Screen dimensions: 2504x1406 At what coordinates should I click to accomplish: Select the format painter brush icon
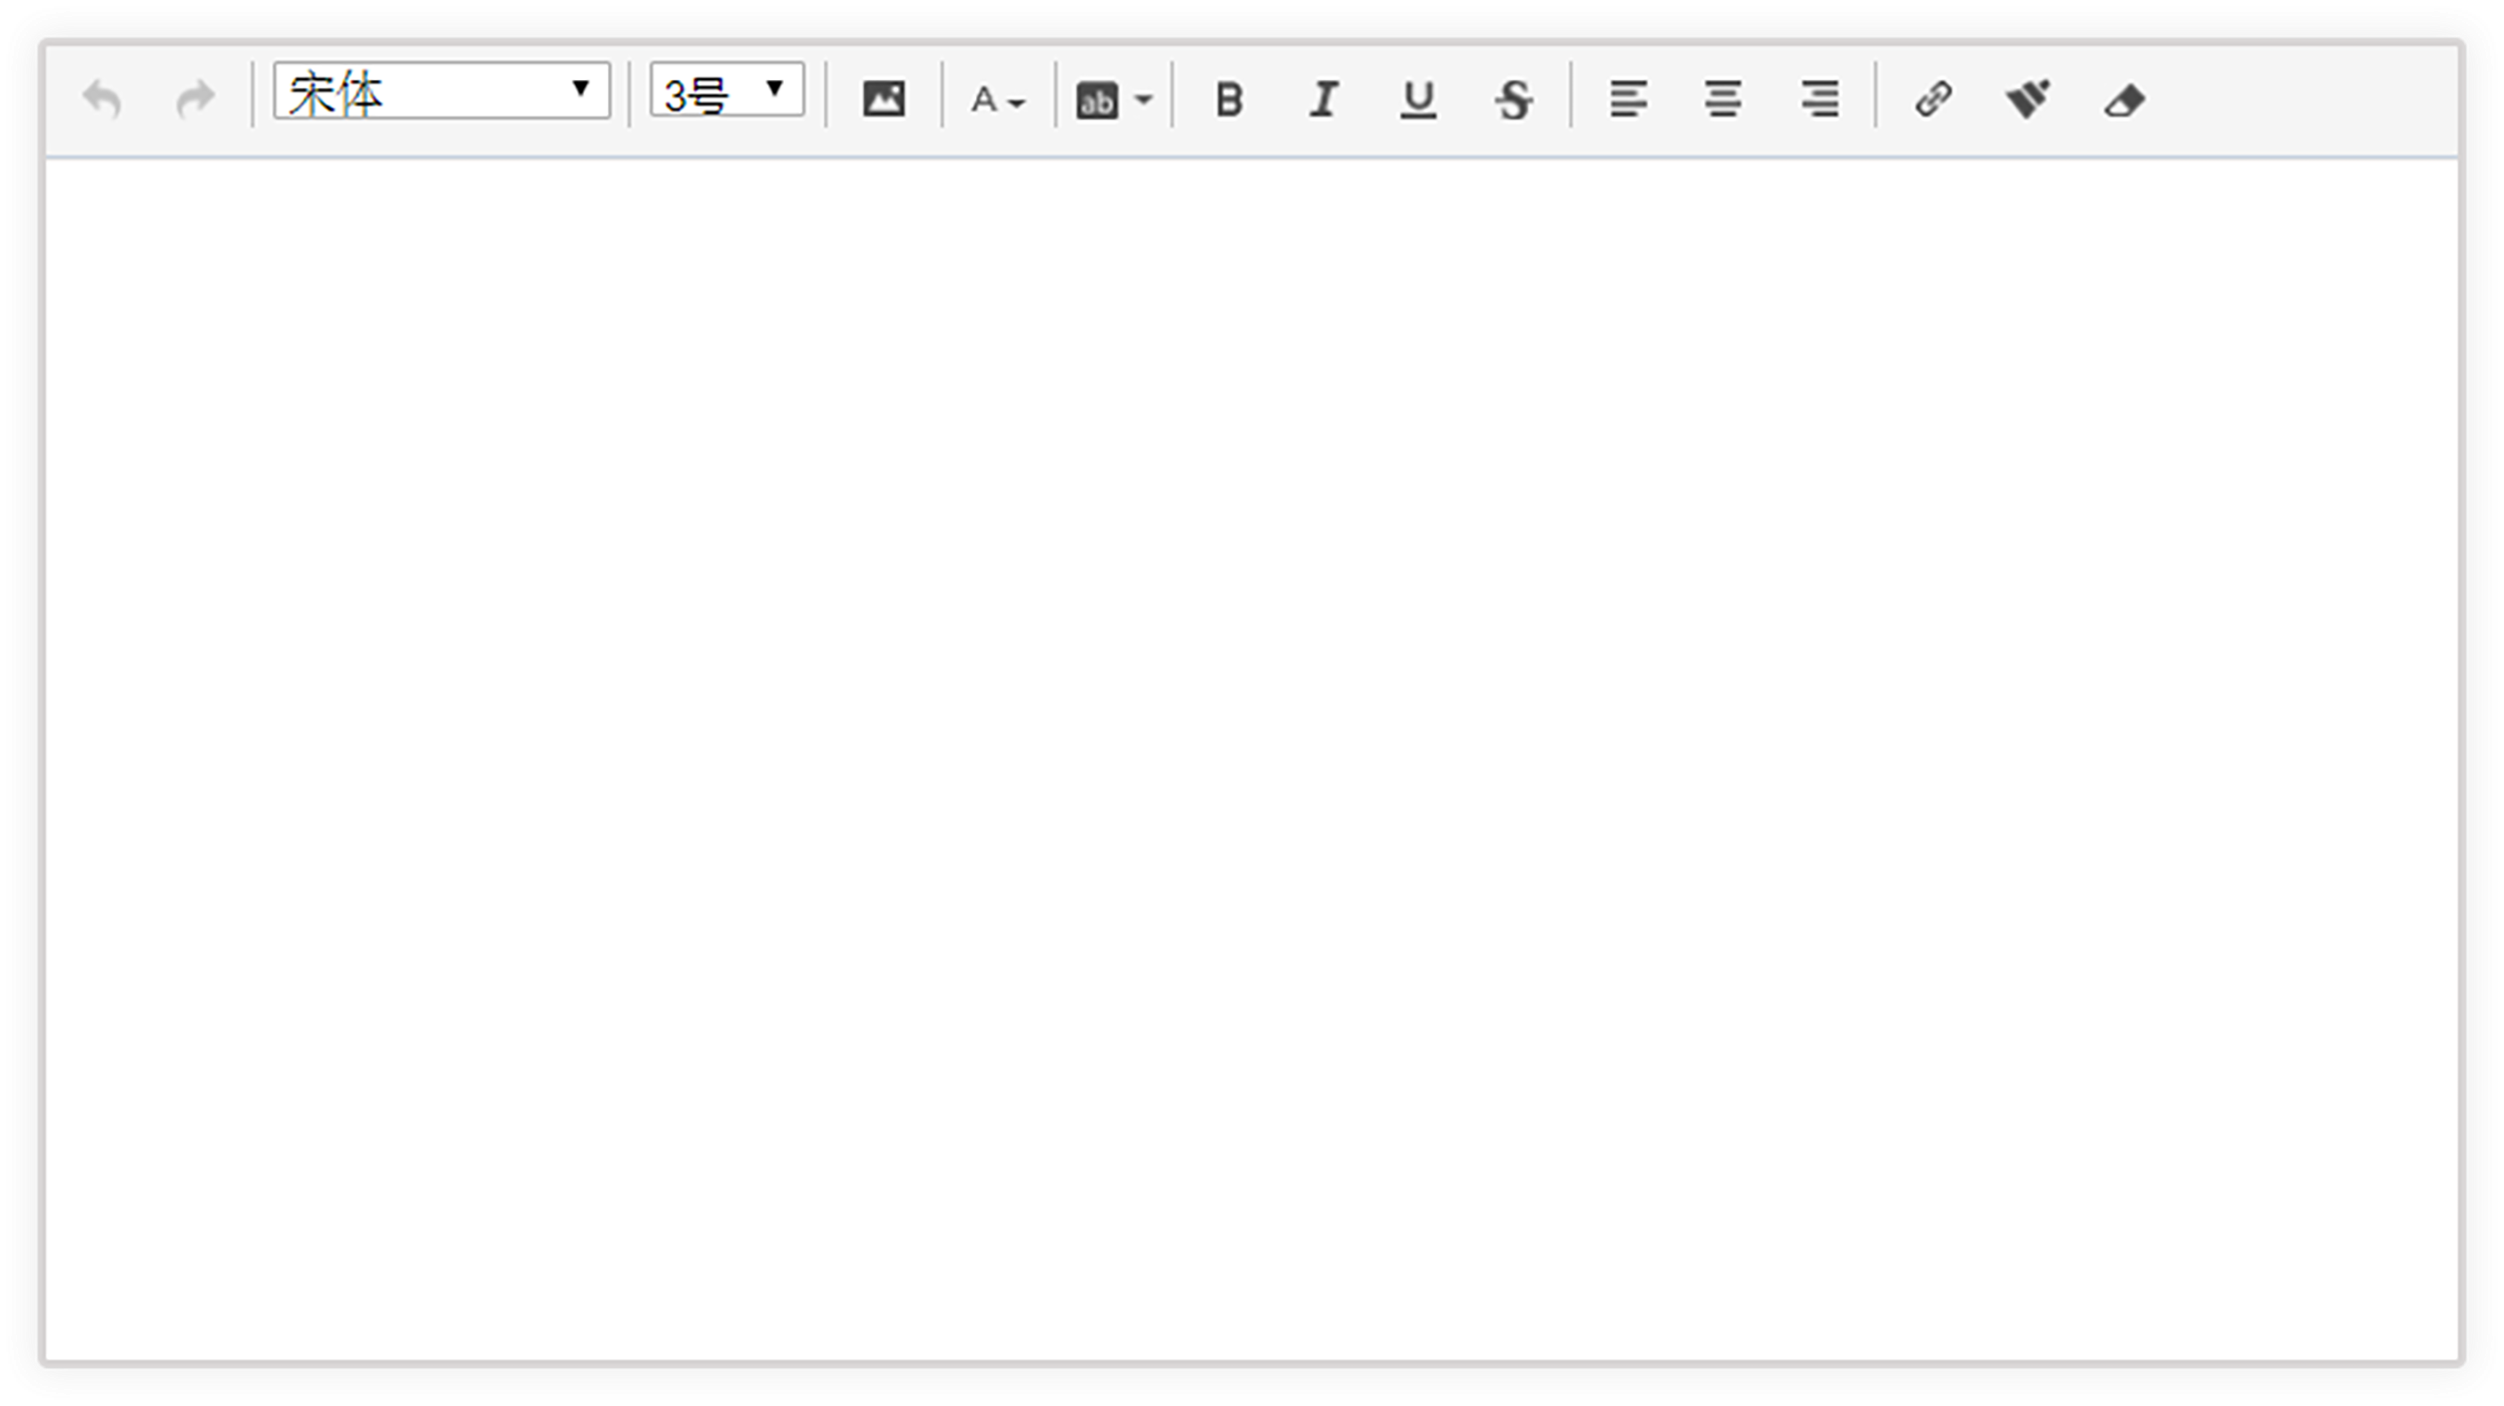pos(2028,99)
